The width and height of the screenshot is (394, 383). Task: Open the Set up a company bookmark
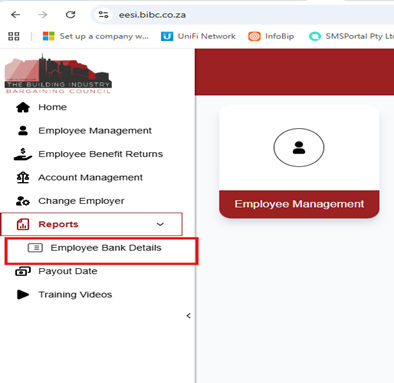tap(96, 36)
